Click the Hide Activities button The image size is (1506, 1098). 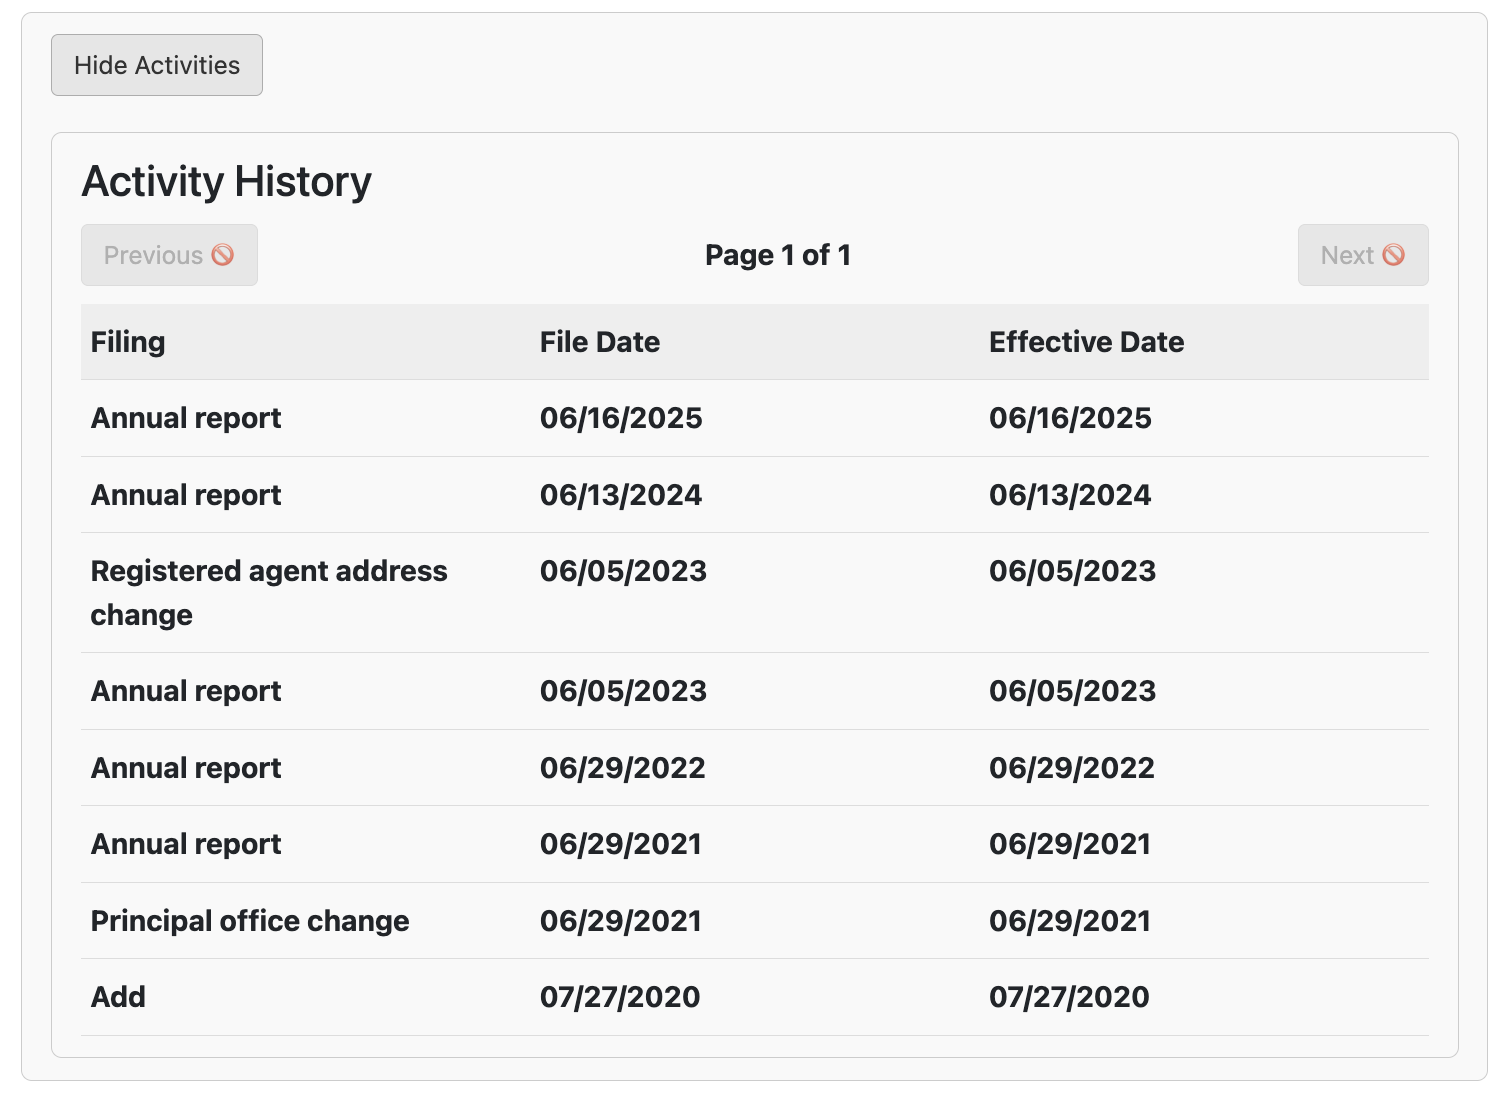coord(157,65)
